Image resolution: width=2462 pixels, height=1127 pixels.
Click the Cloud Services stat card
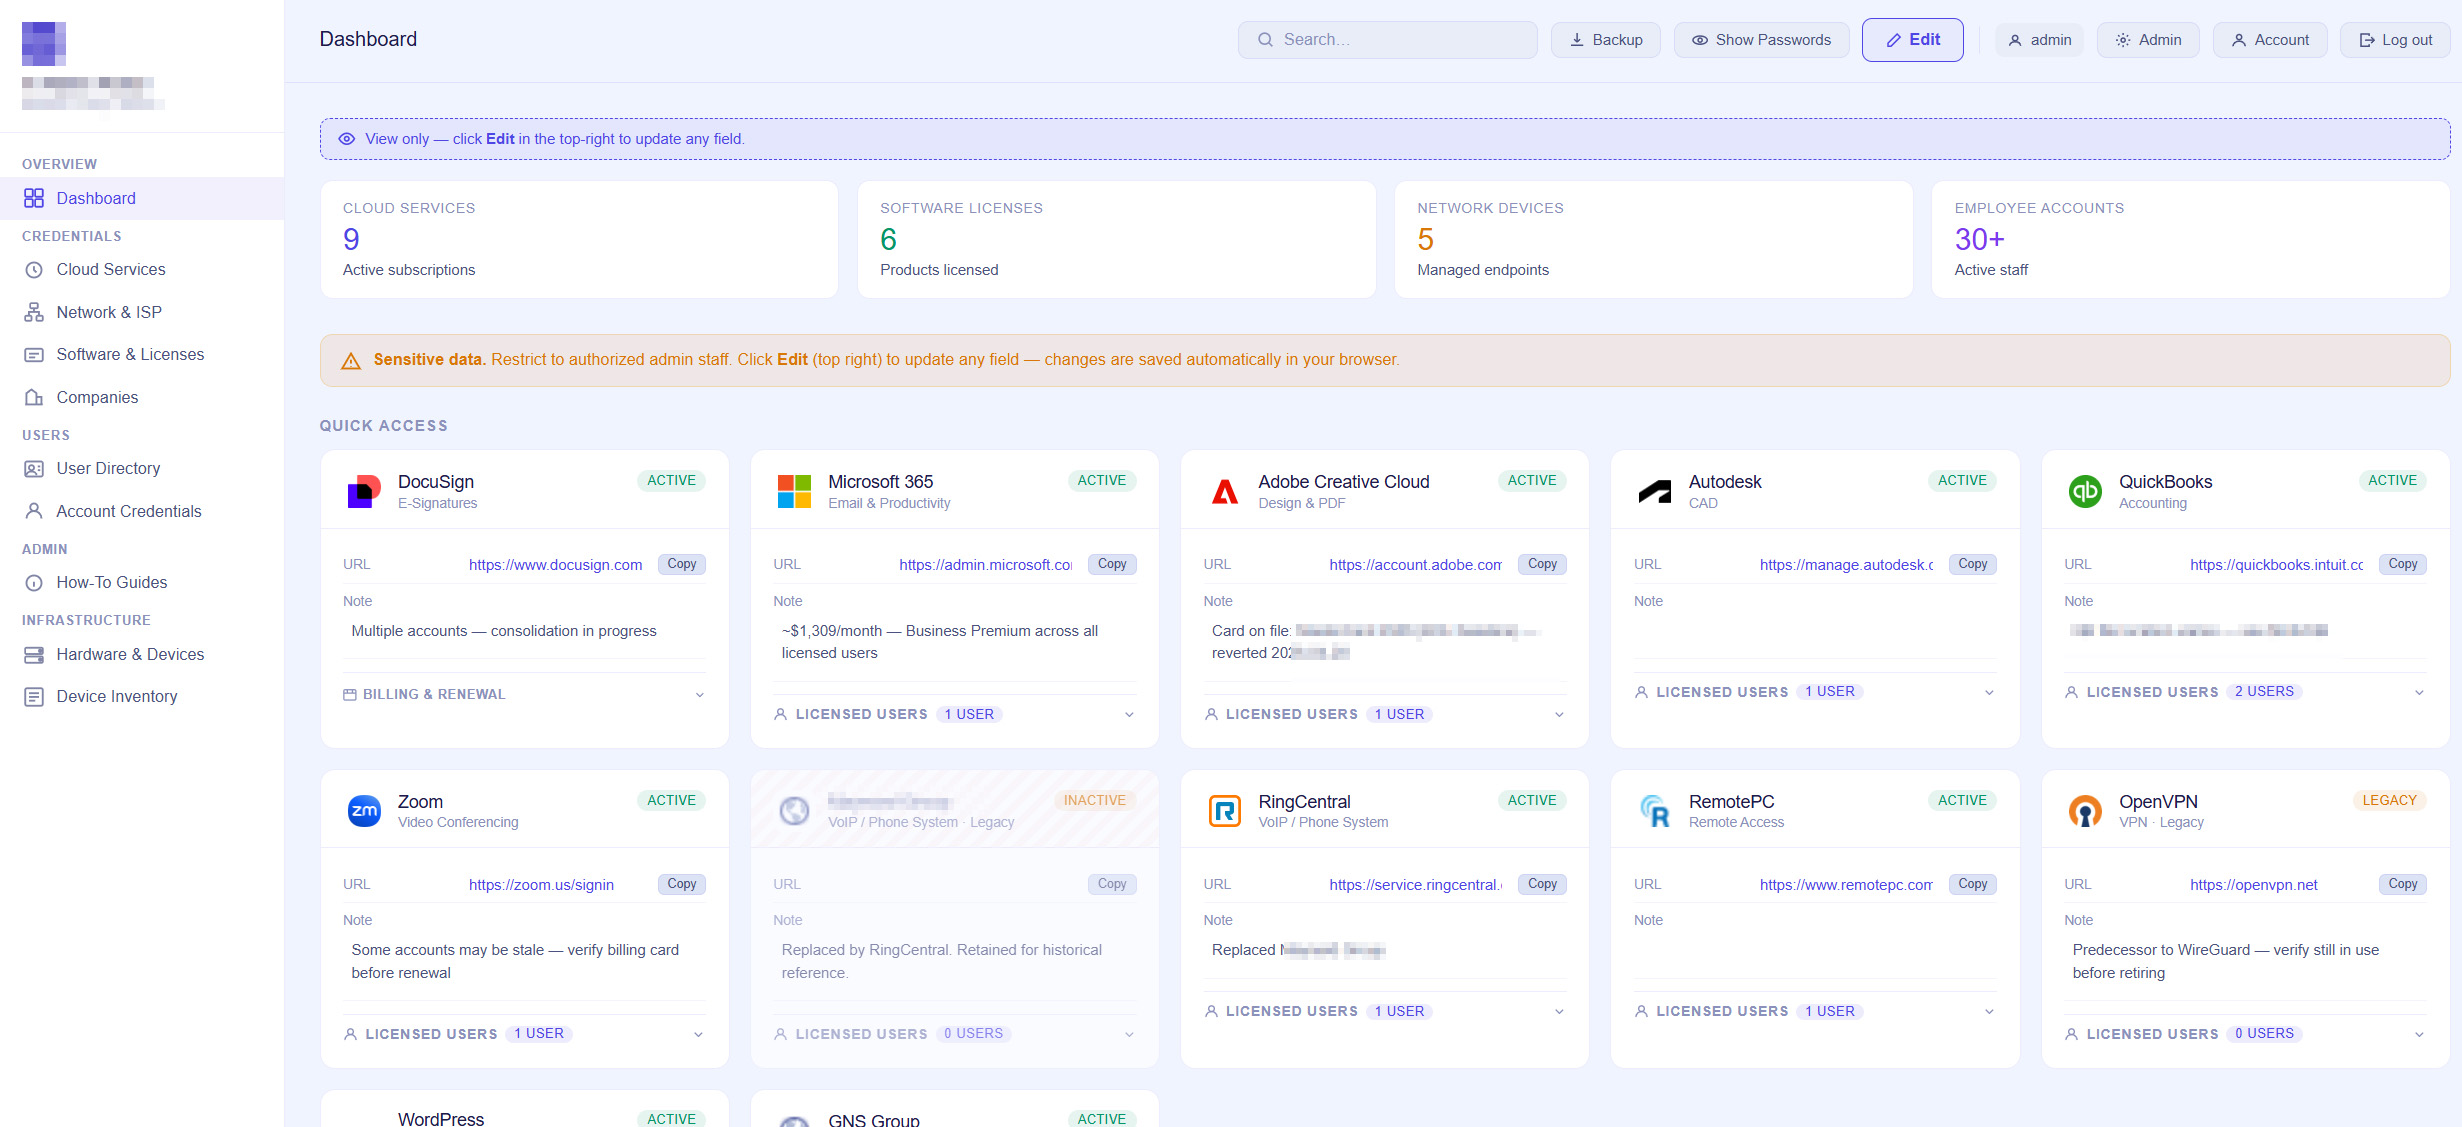tap(579, 239)
